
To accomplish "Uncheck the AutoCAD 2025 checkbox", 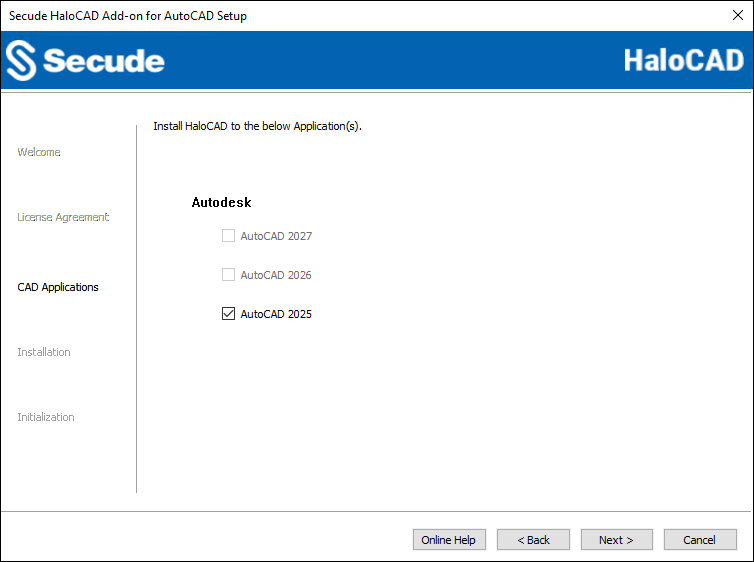I will (228, 313).
